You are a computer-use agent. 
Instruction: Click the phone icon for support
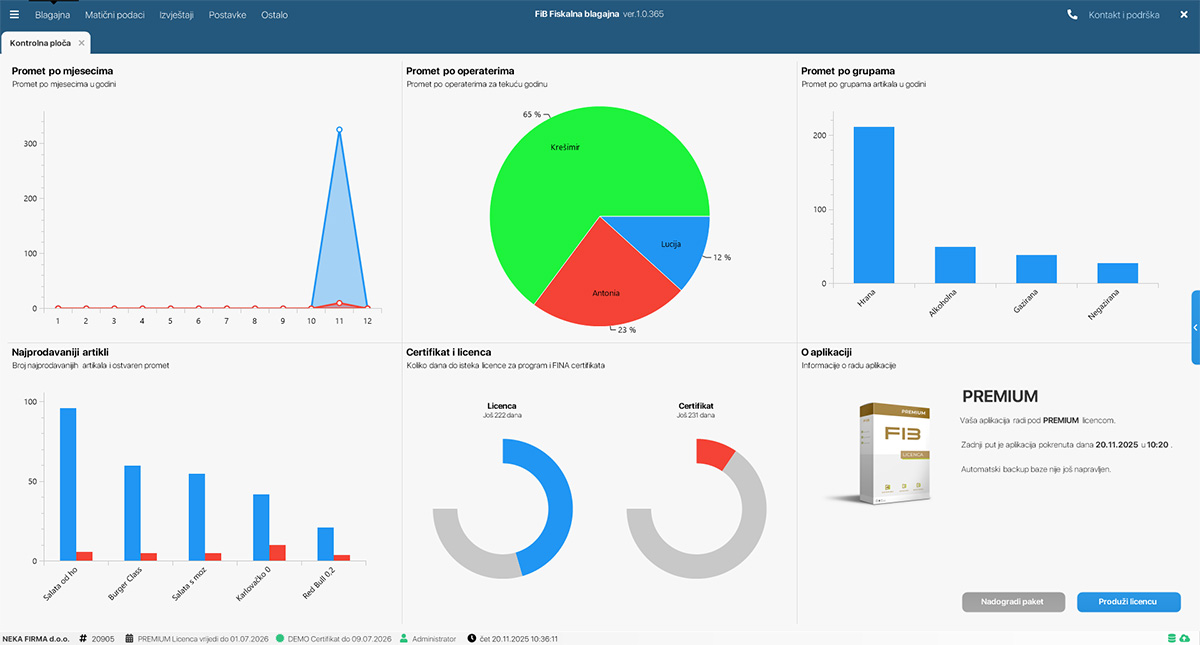(1073, 15)
